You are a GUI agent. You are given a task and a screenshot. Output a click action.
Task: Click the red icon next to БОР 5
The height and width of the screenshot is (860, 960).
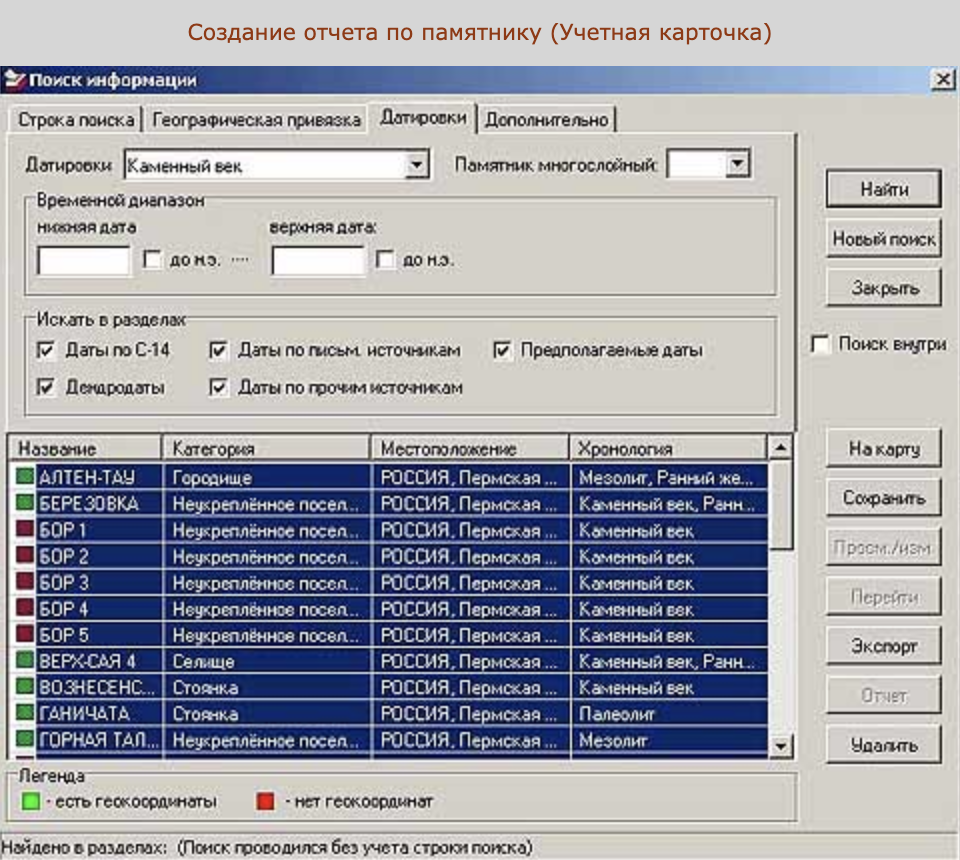[x=25, y=634]
